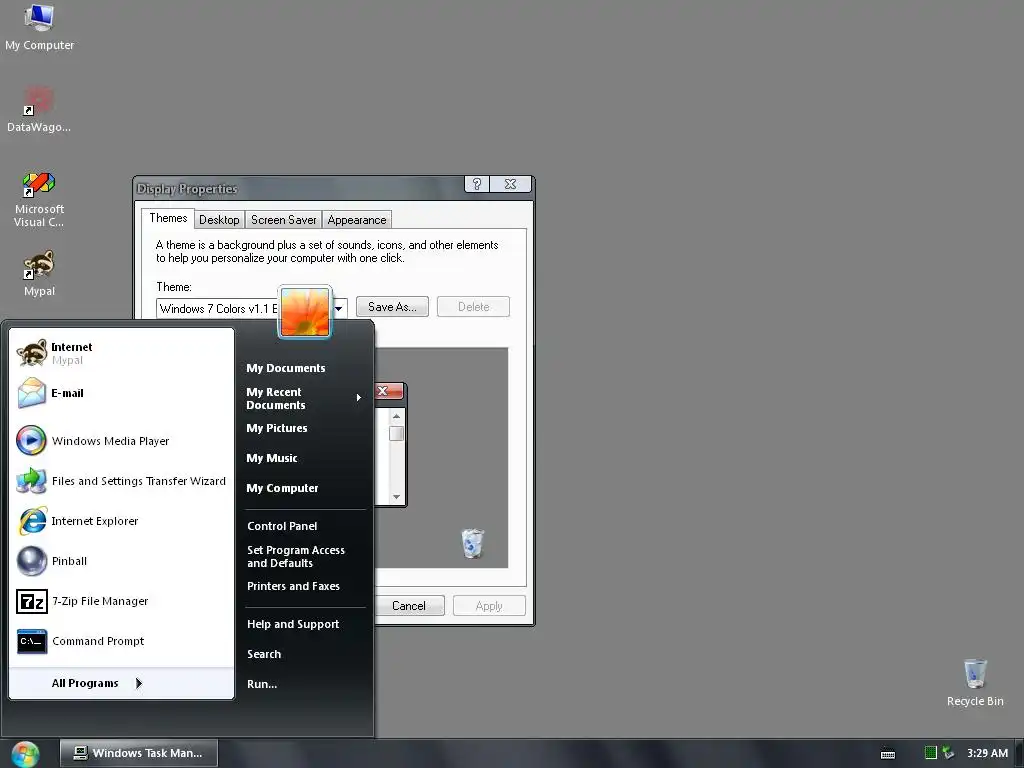Open Search from Start menu
Screen dimensions: 1024x768
304,654
